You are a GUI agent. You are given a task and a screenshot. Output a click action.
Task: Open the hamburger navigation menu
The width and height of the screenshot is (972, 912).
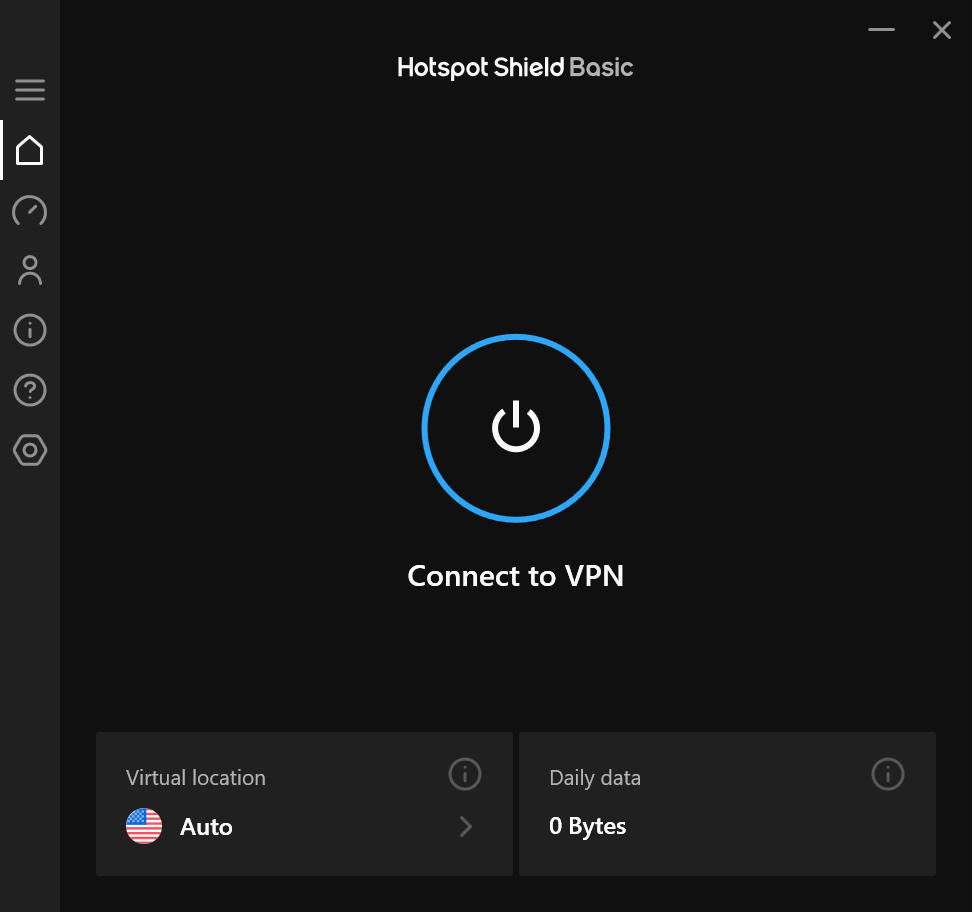(x=30, y=90)
